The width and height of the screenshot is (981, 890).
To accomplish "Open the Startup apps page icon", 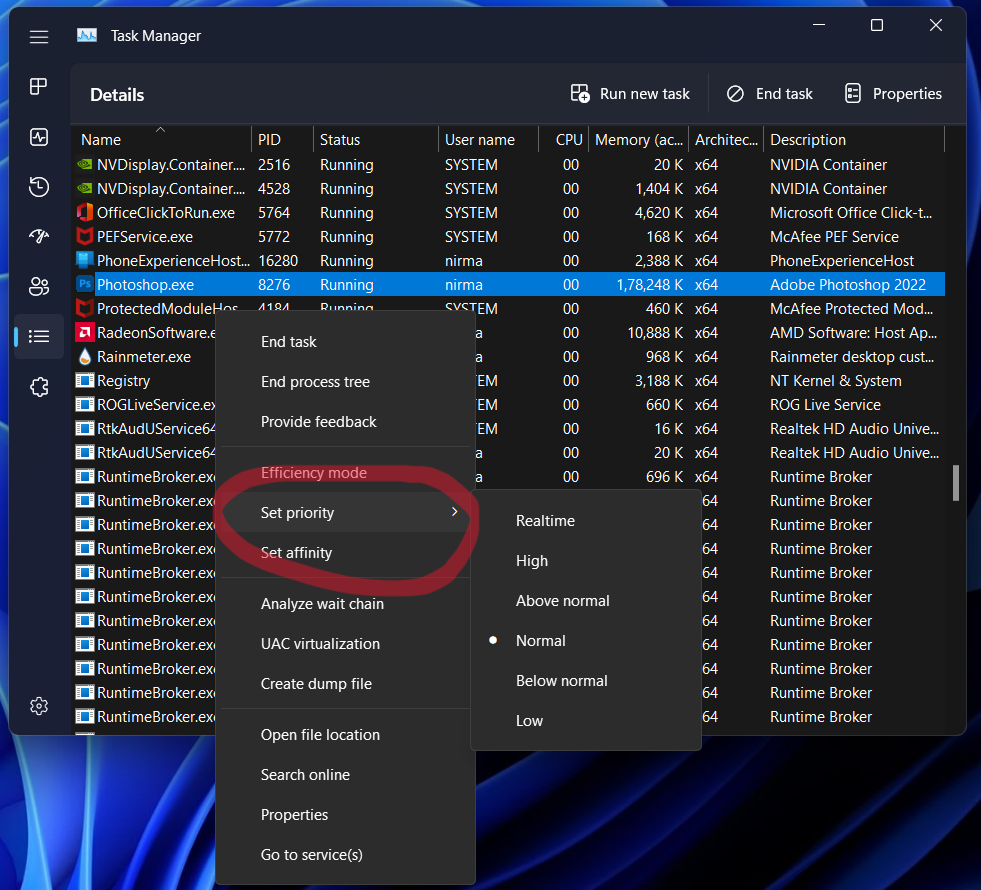I will pyautogui.click(x=39, y=236).
